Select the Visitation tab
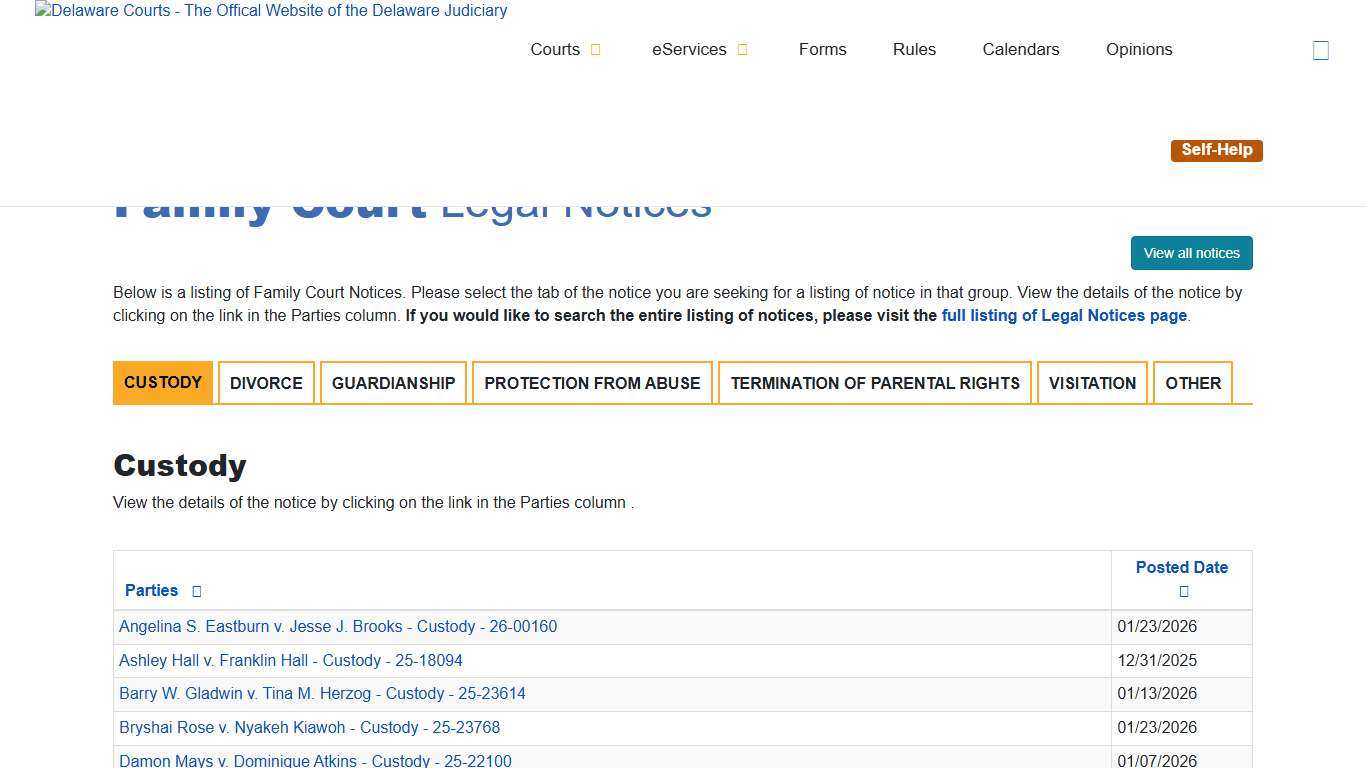The width and height of the screenshot is (1366, 768). (x=1092, y=383)
